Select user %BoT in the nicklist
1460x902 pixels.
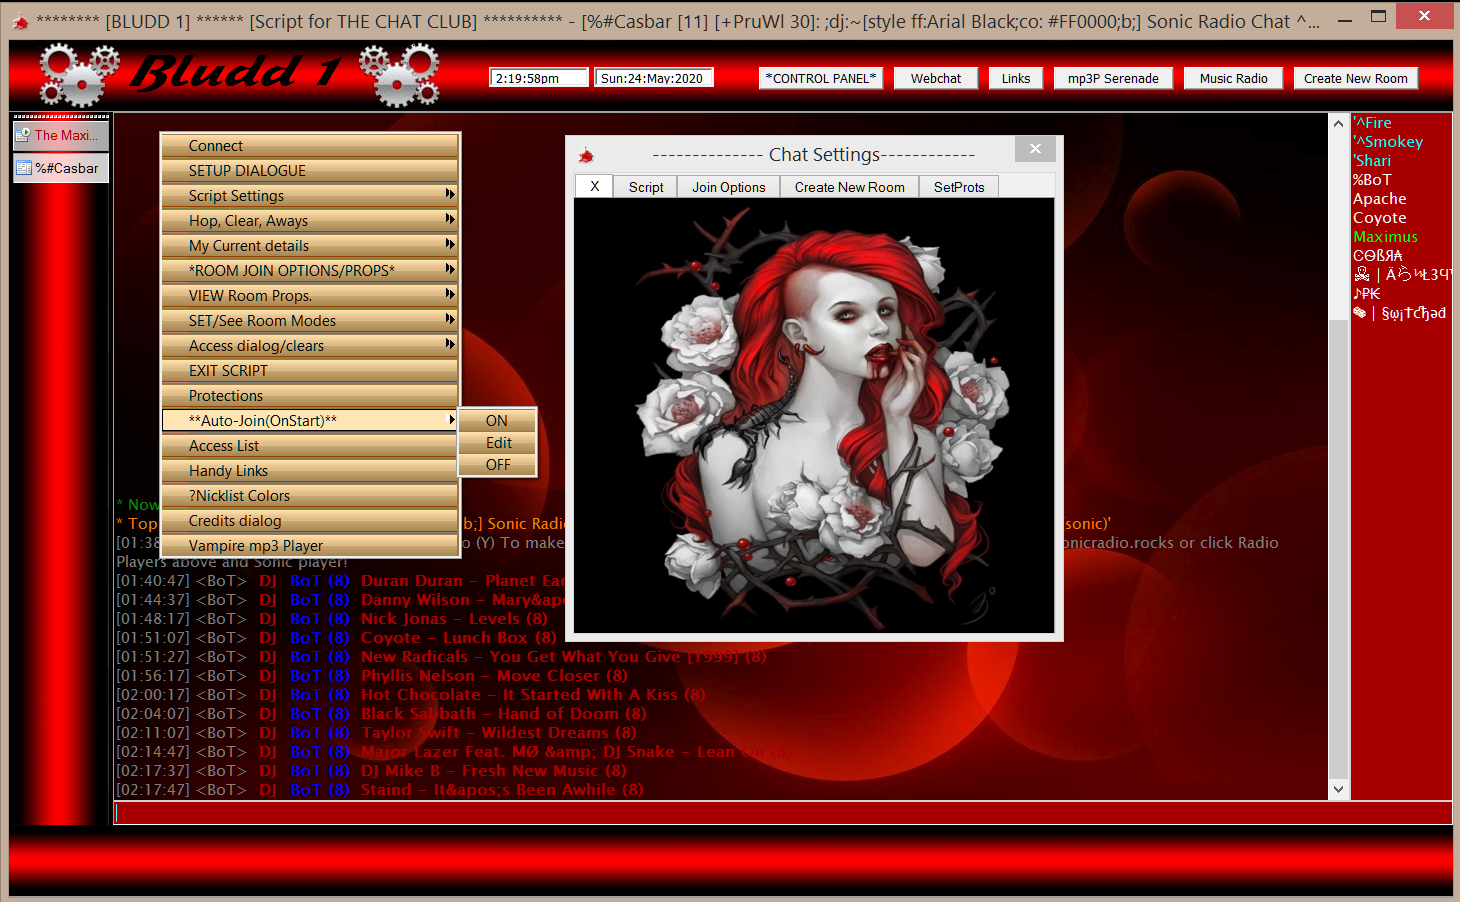coord(1372,180)
